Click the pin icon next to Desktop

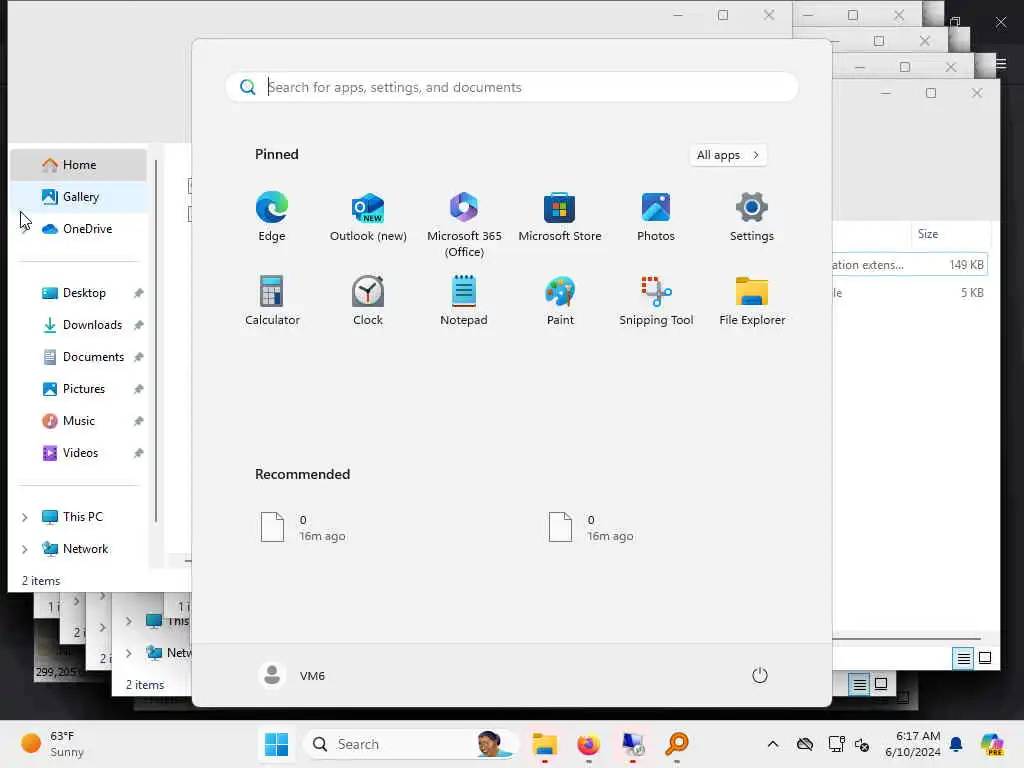tap(138, 293)
